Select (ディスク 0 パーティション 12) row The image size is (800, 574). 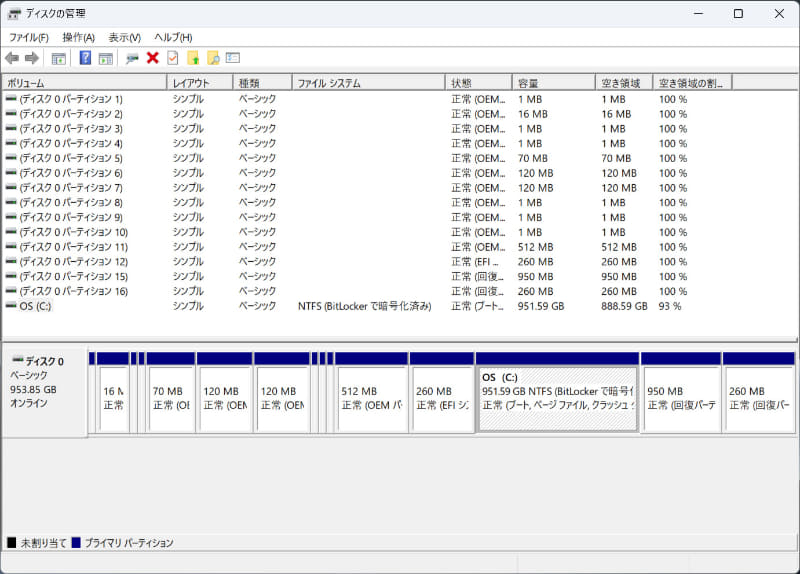(x=365, y=262)
